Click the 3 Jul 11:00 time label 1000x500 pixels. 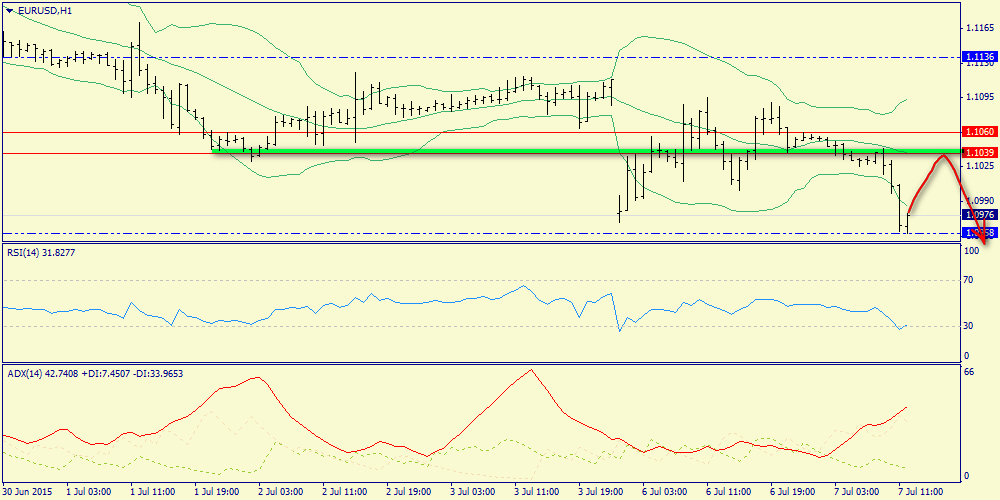(x=537, y=492)
